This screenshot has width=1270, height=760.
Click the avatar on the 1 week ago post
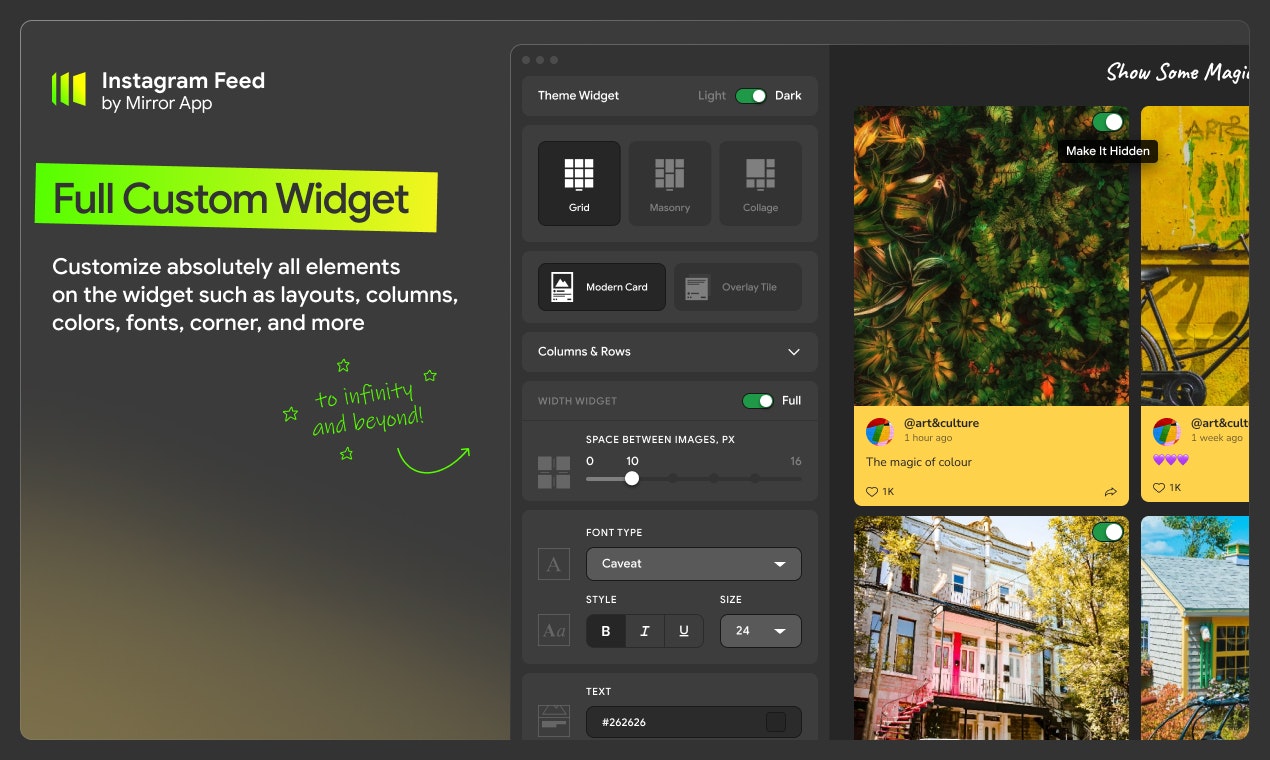click(x=1167, y=432)
